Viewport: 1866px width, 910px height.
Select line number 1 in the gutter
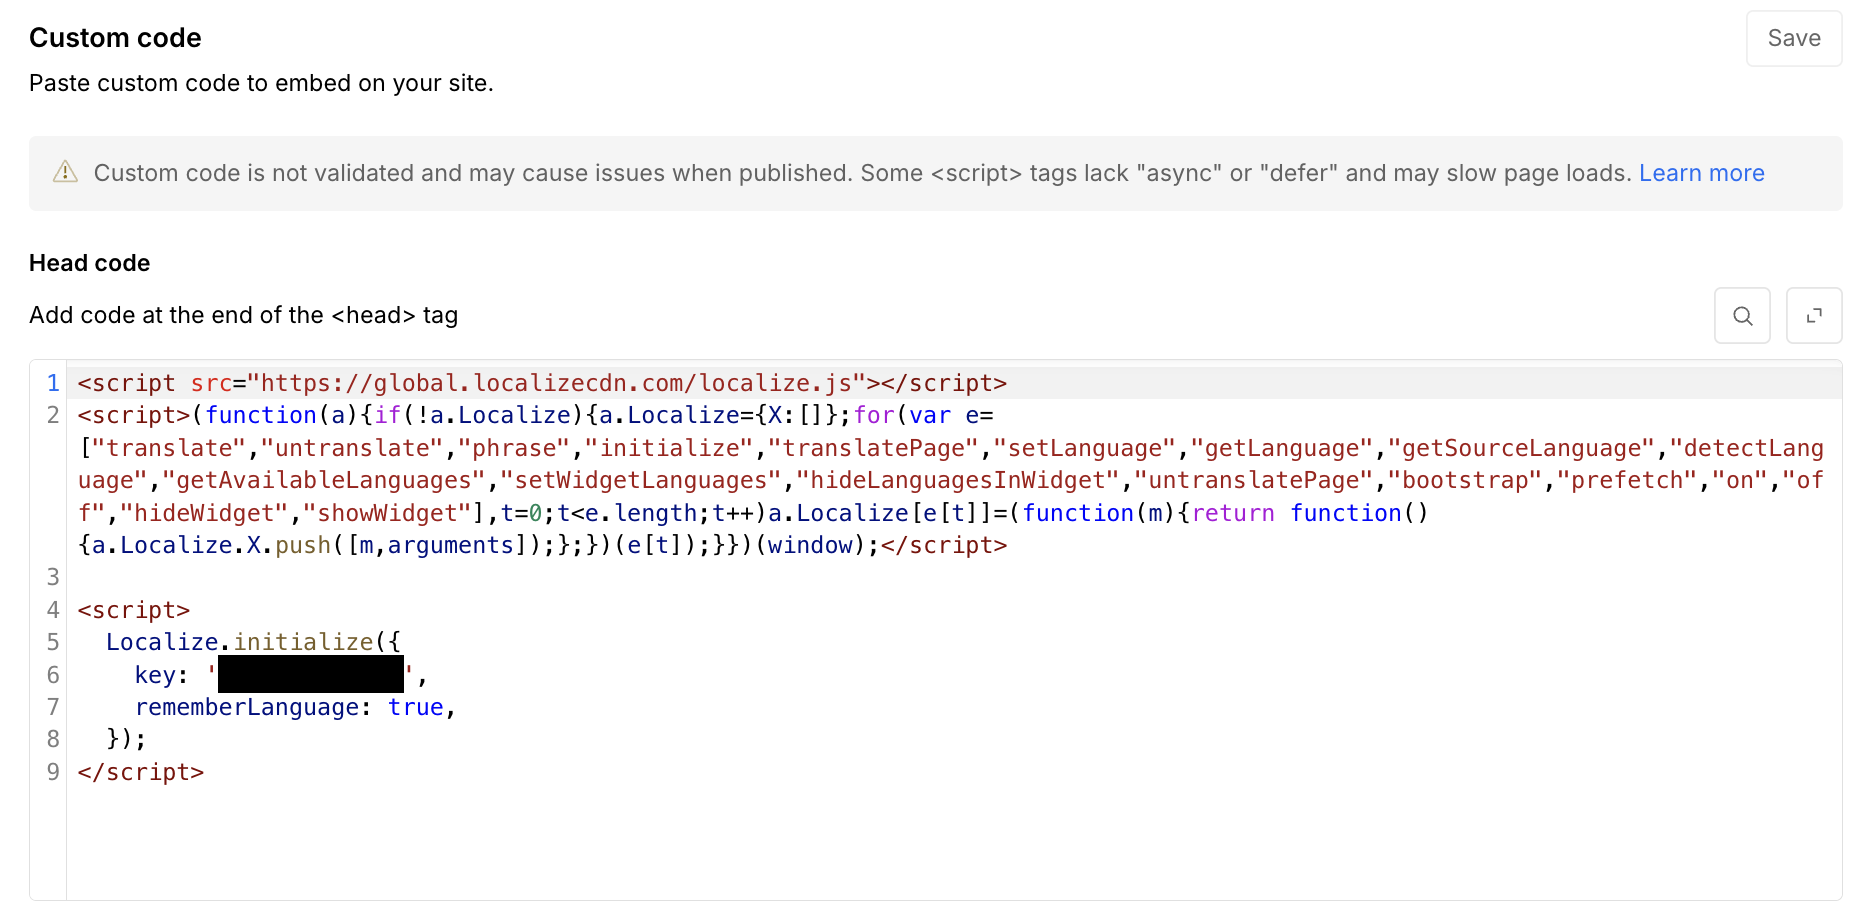(x=53, y=383)
